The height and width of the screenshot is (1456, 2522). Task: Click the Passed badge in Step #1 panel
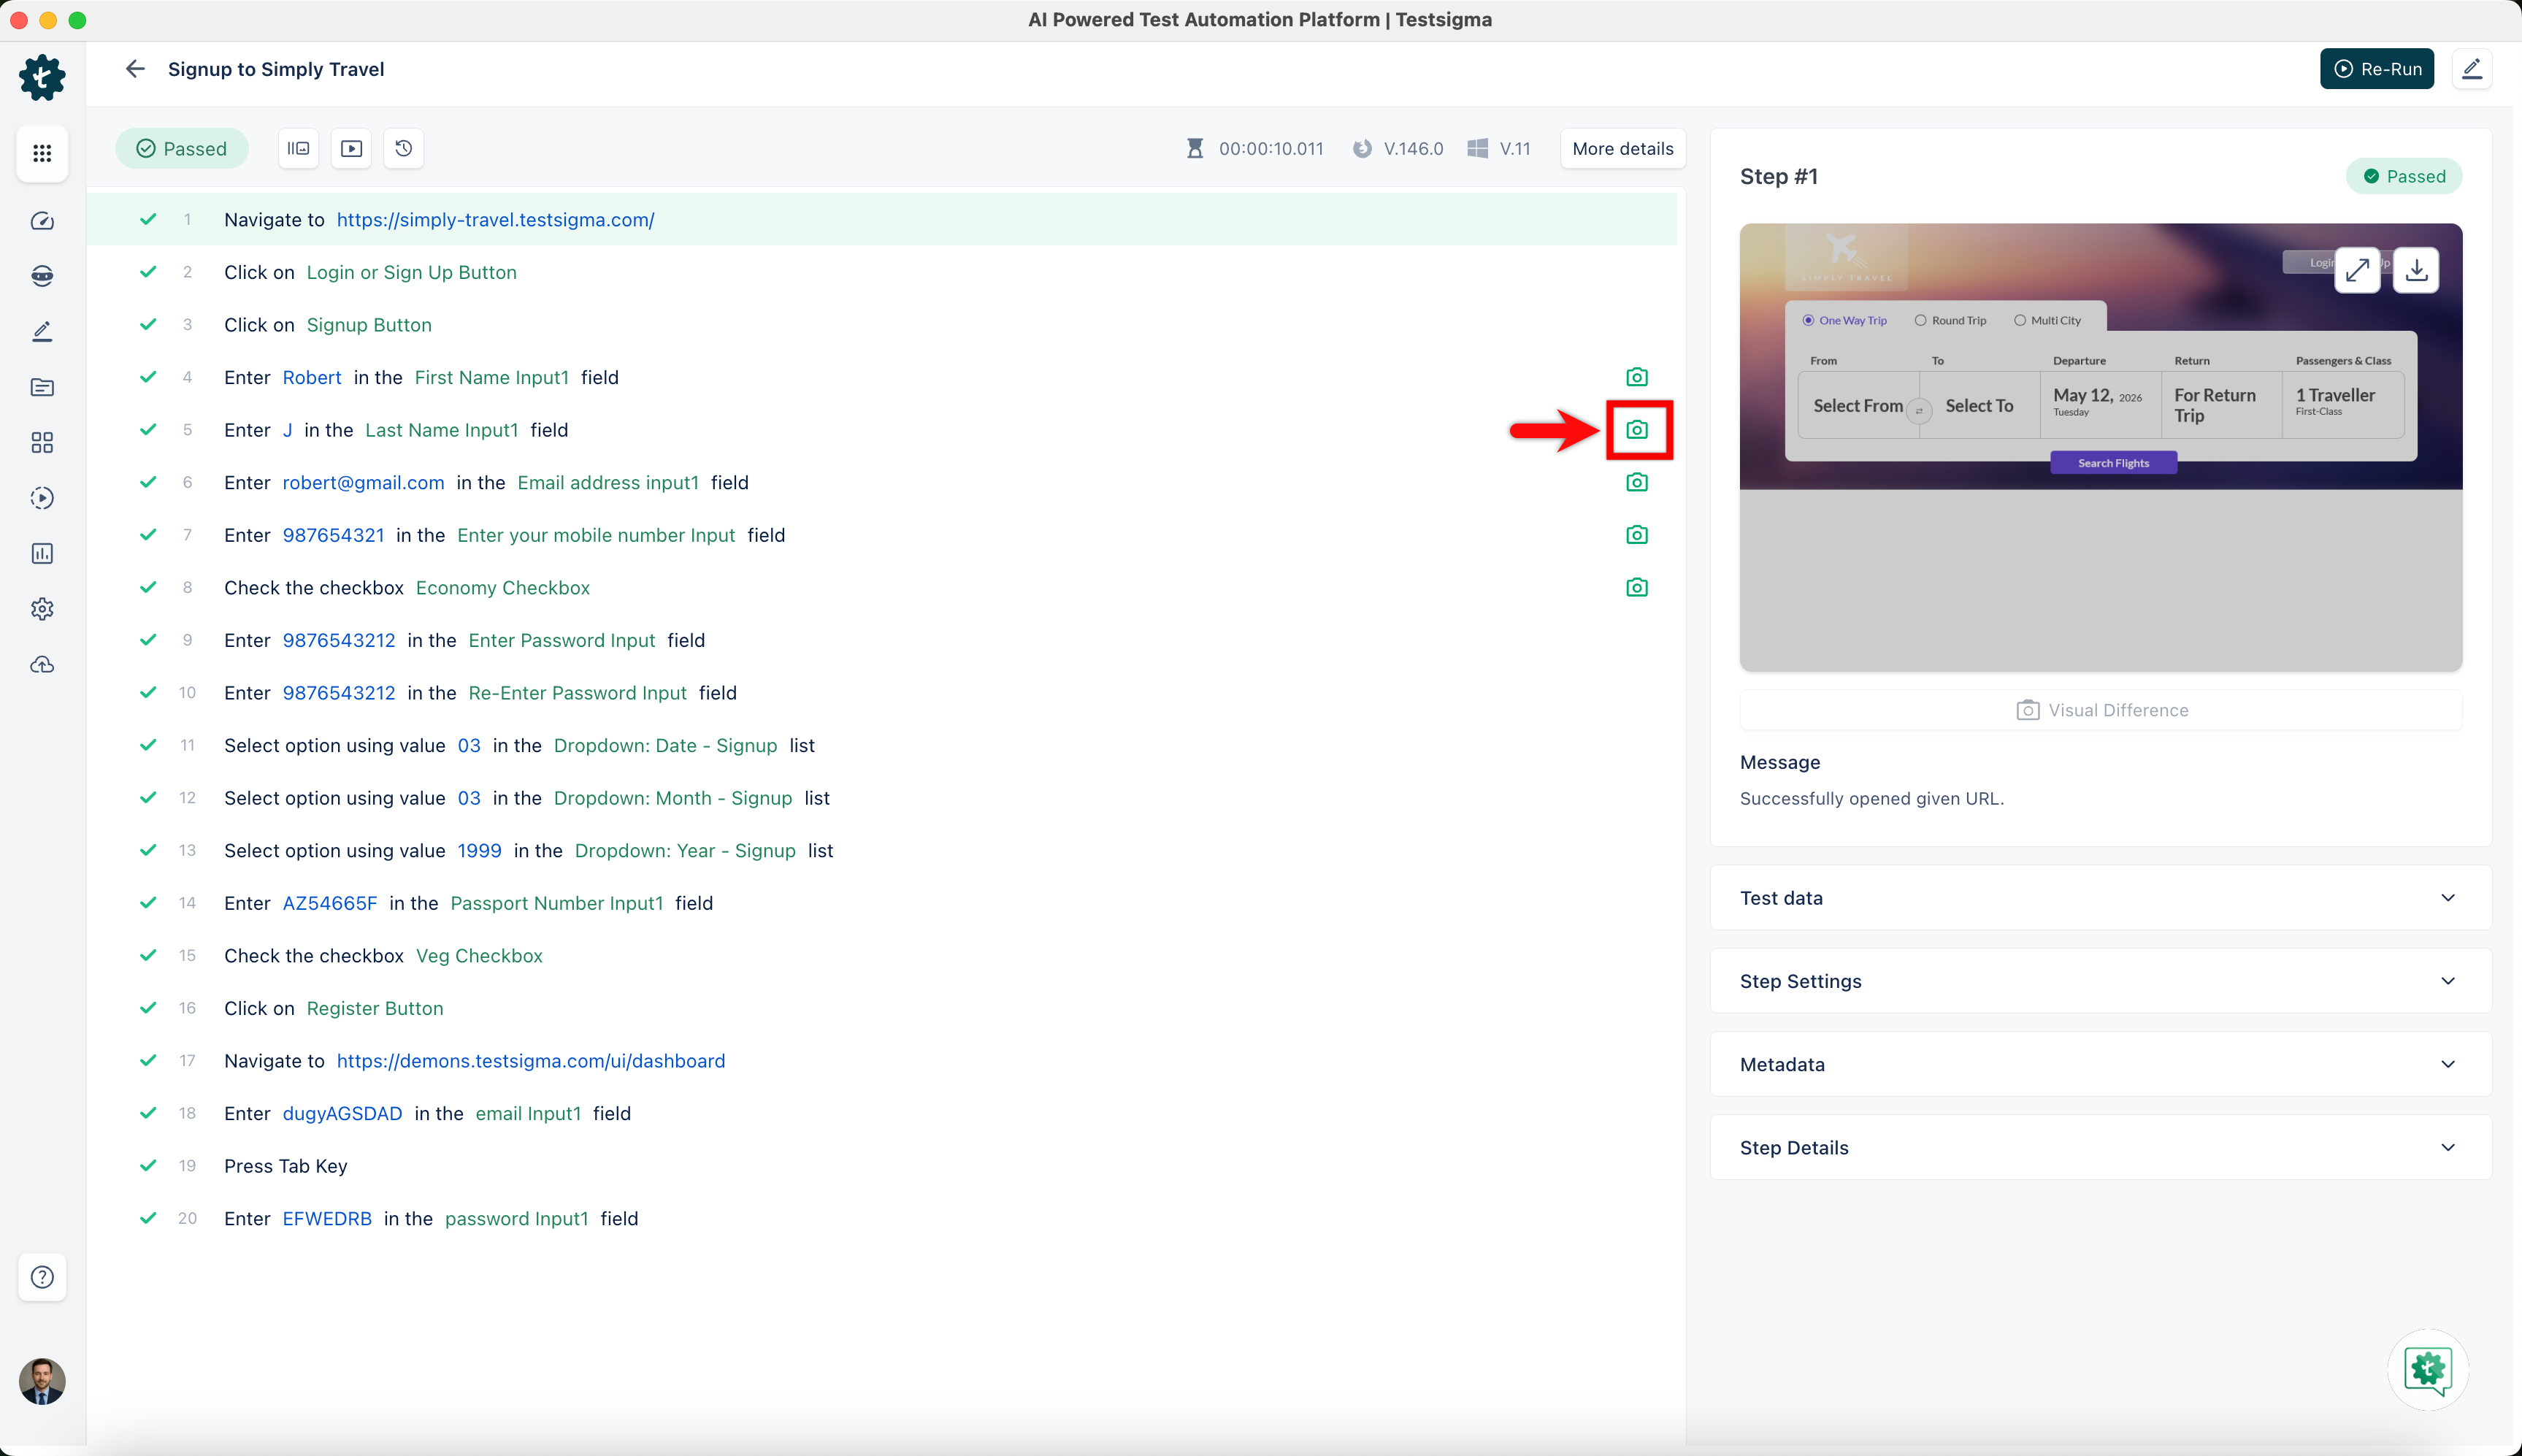[x=2404, y=177]
